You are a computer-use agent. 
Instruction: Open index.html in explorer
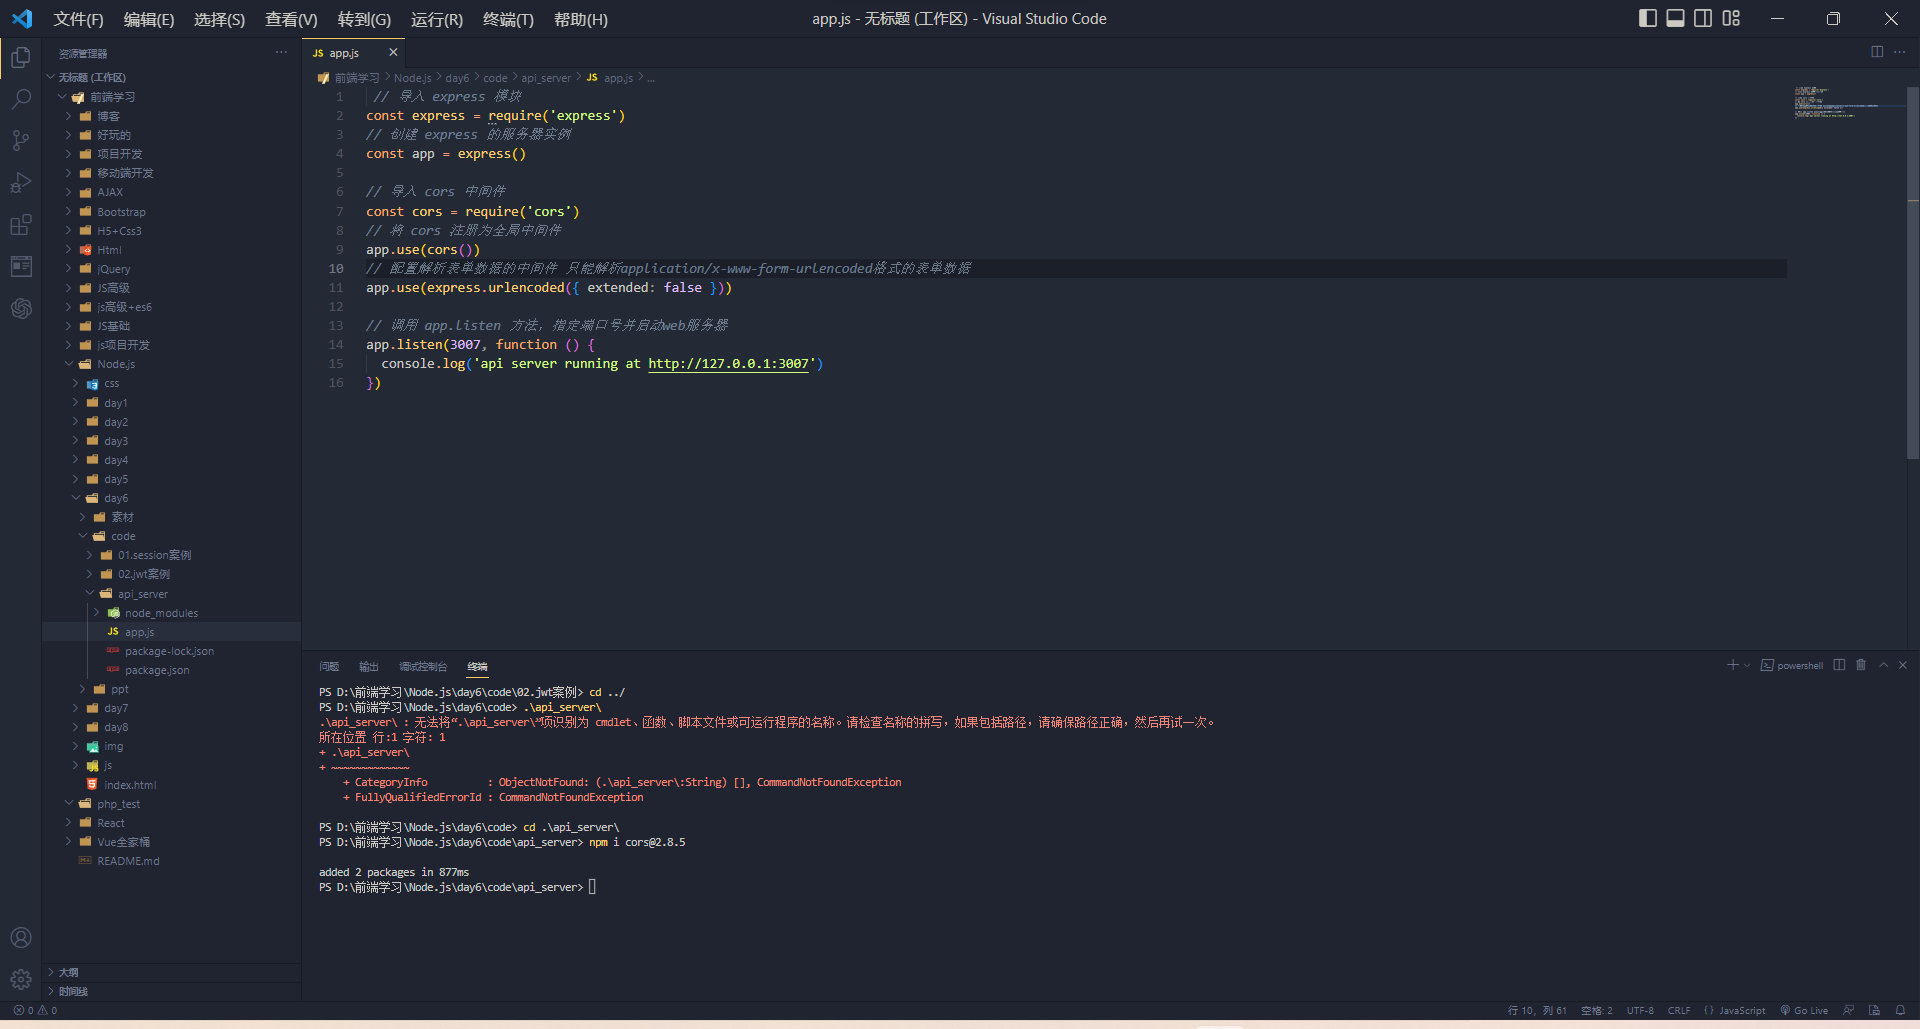[x=171, y=785]
